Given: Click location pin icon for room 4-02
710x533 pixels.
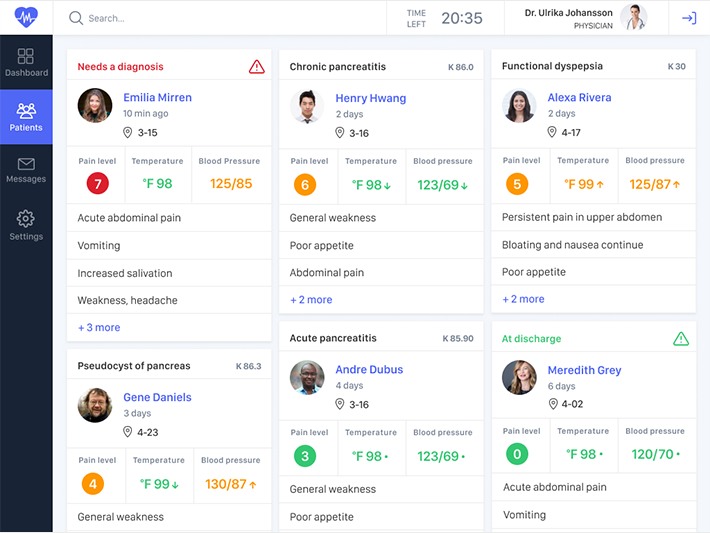Looking at the screenshot, I should 553,403.
